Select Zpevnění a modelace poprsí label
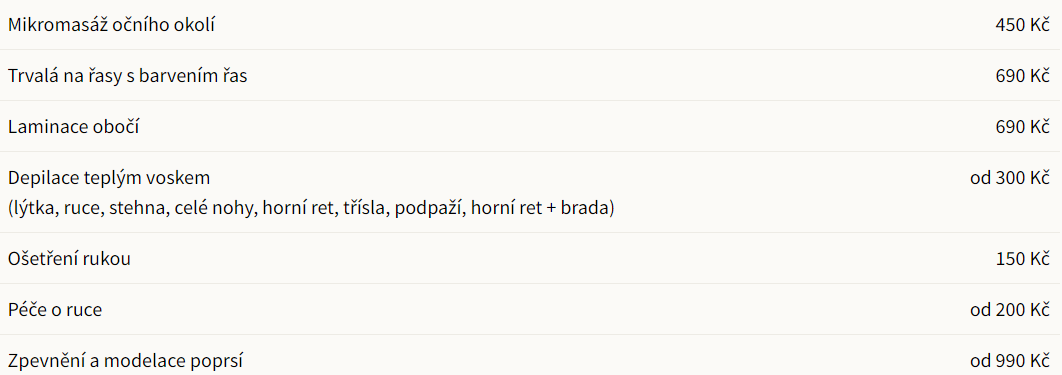The height and width of the screenshot is (375, 1062). coord(125,361)
